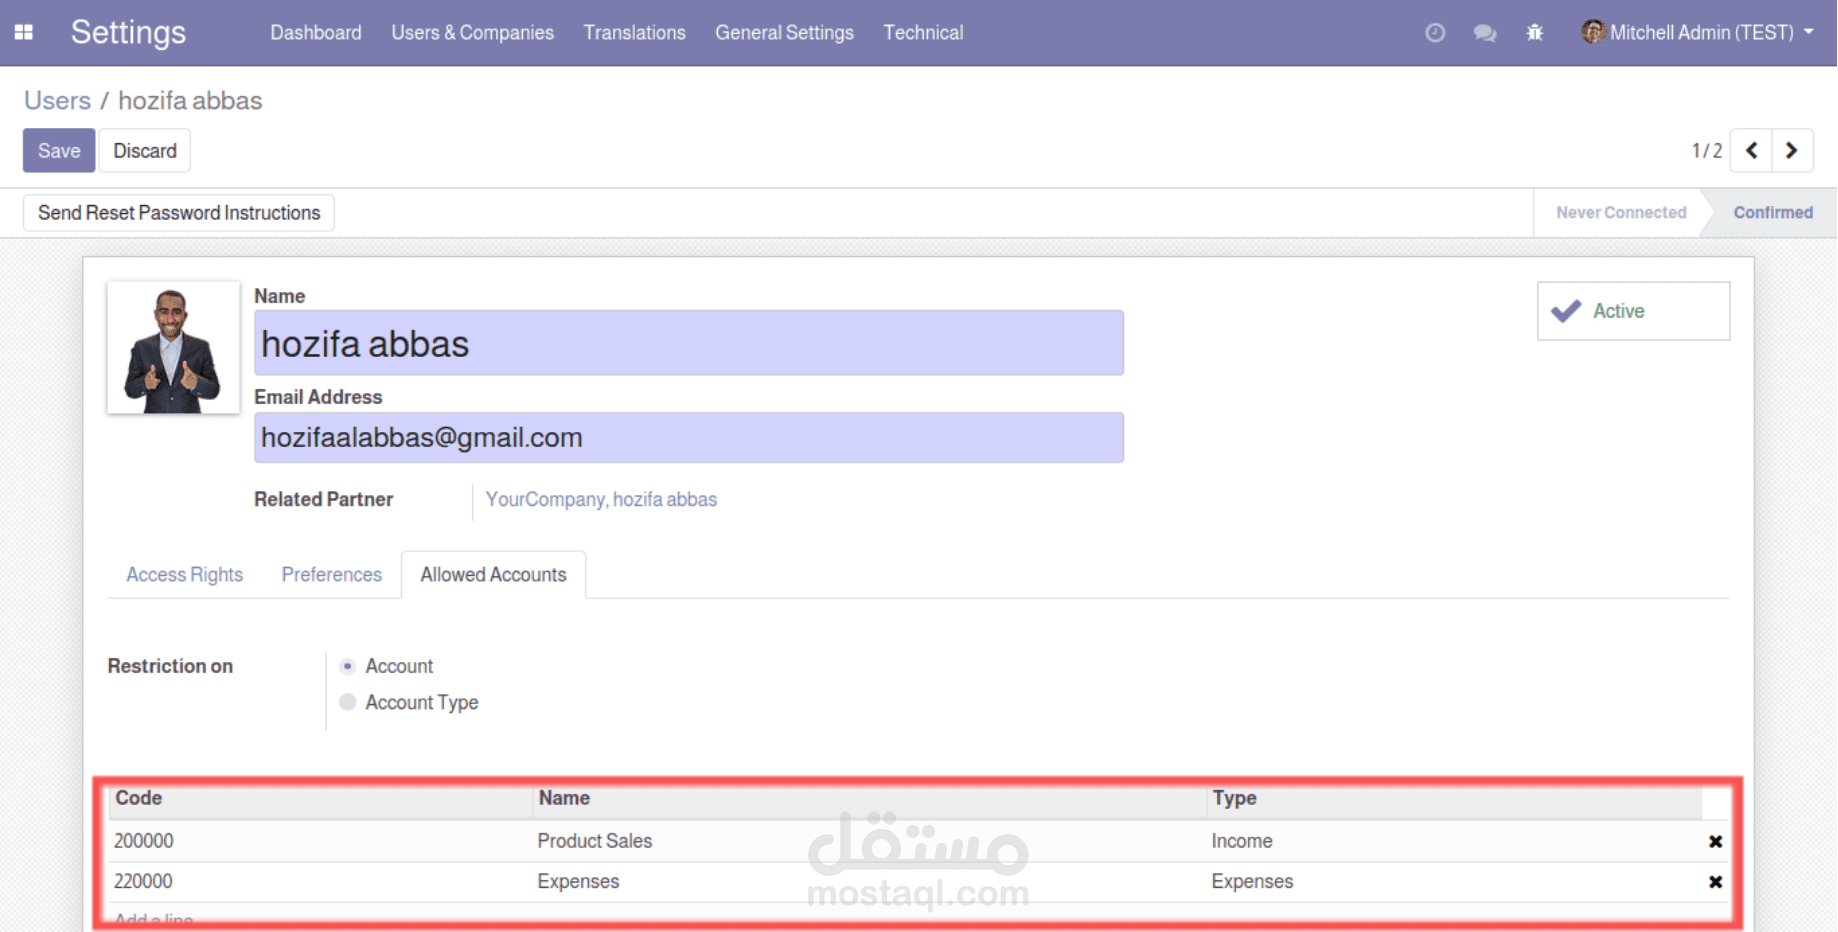Open the Technical menu
The width and height of the screenshot is (1838, 932).
tap(923, 33)
